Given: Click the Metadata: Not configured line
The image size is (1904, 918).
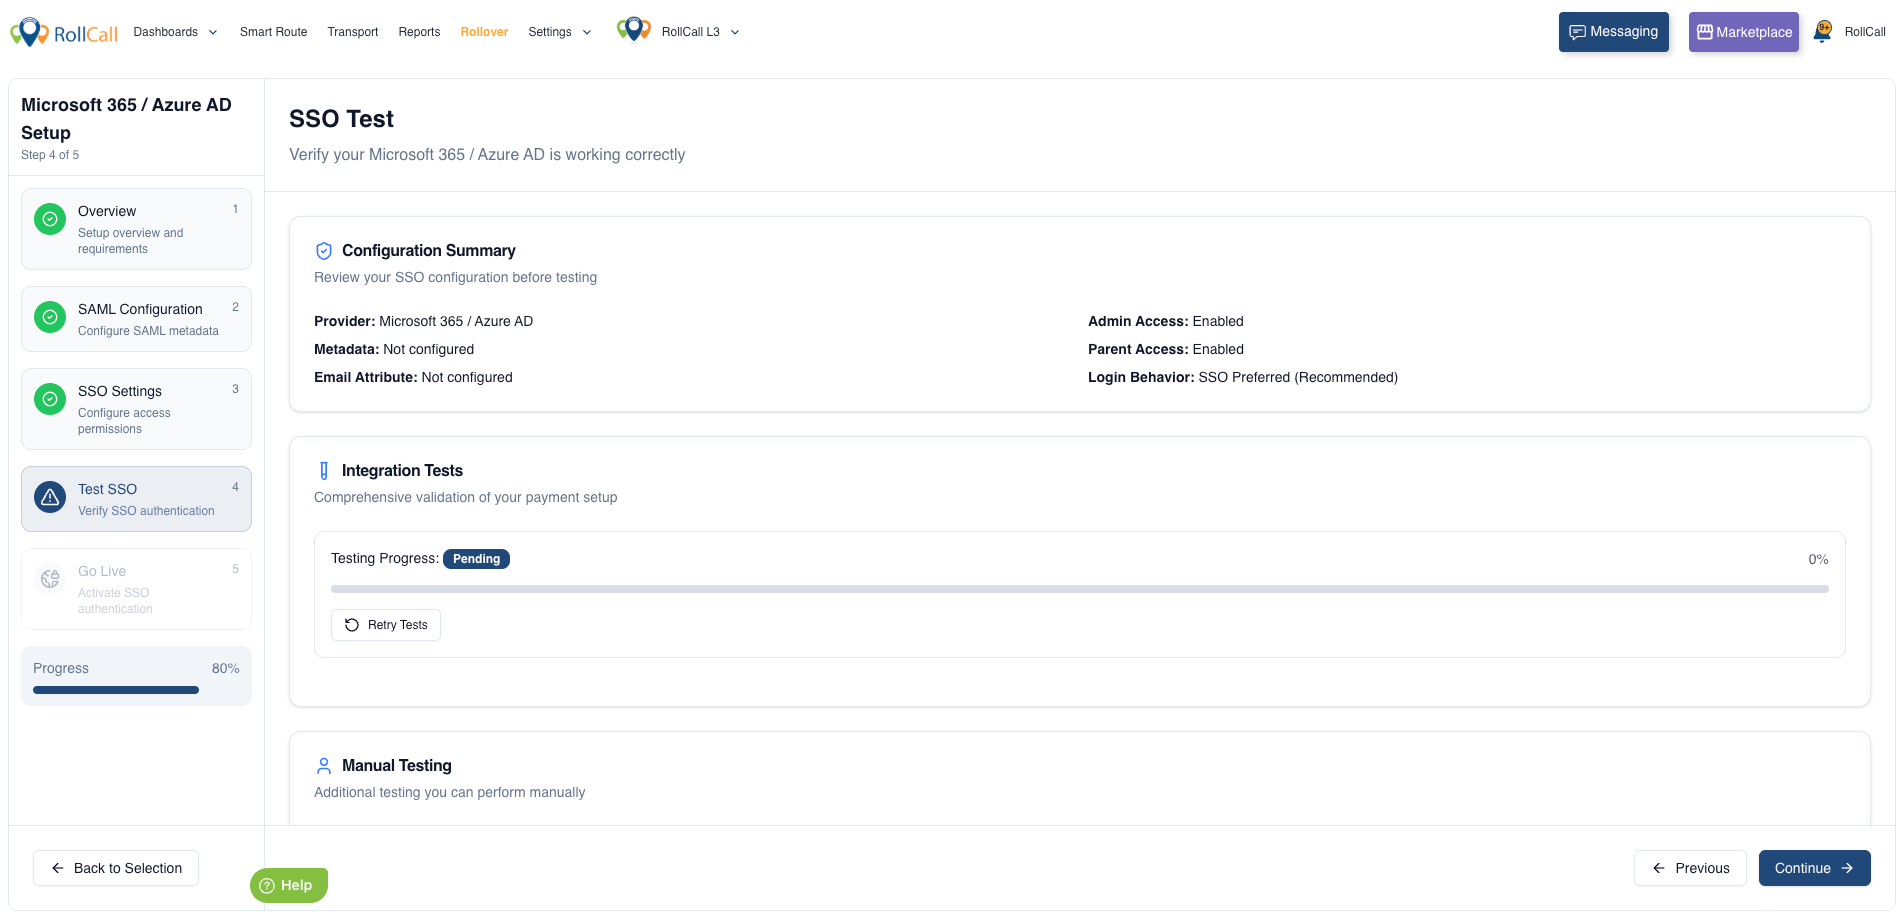Looking at the screenshot, I should tap(394, 349).
